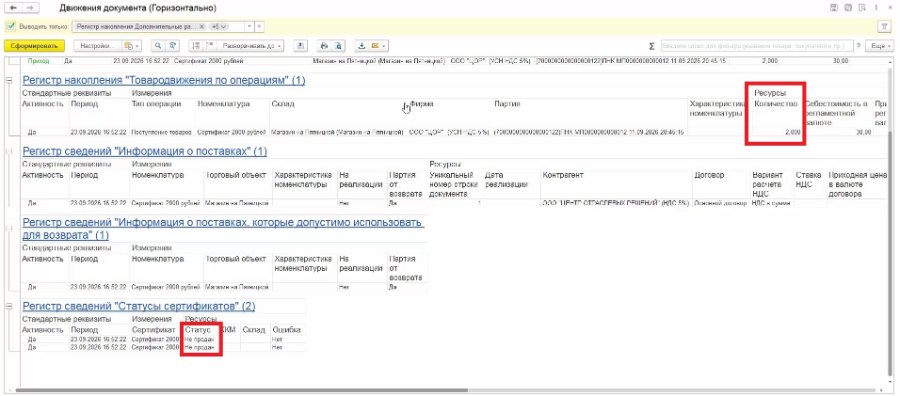The height and width of the screenshot is (396, 900).
Task: Select the 'Тип операции' column header
Action: point(157,104)
